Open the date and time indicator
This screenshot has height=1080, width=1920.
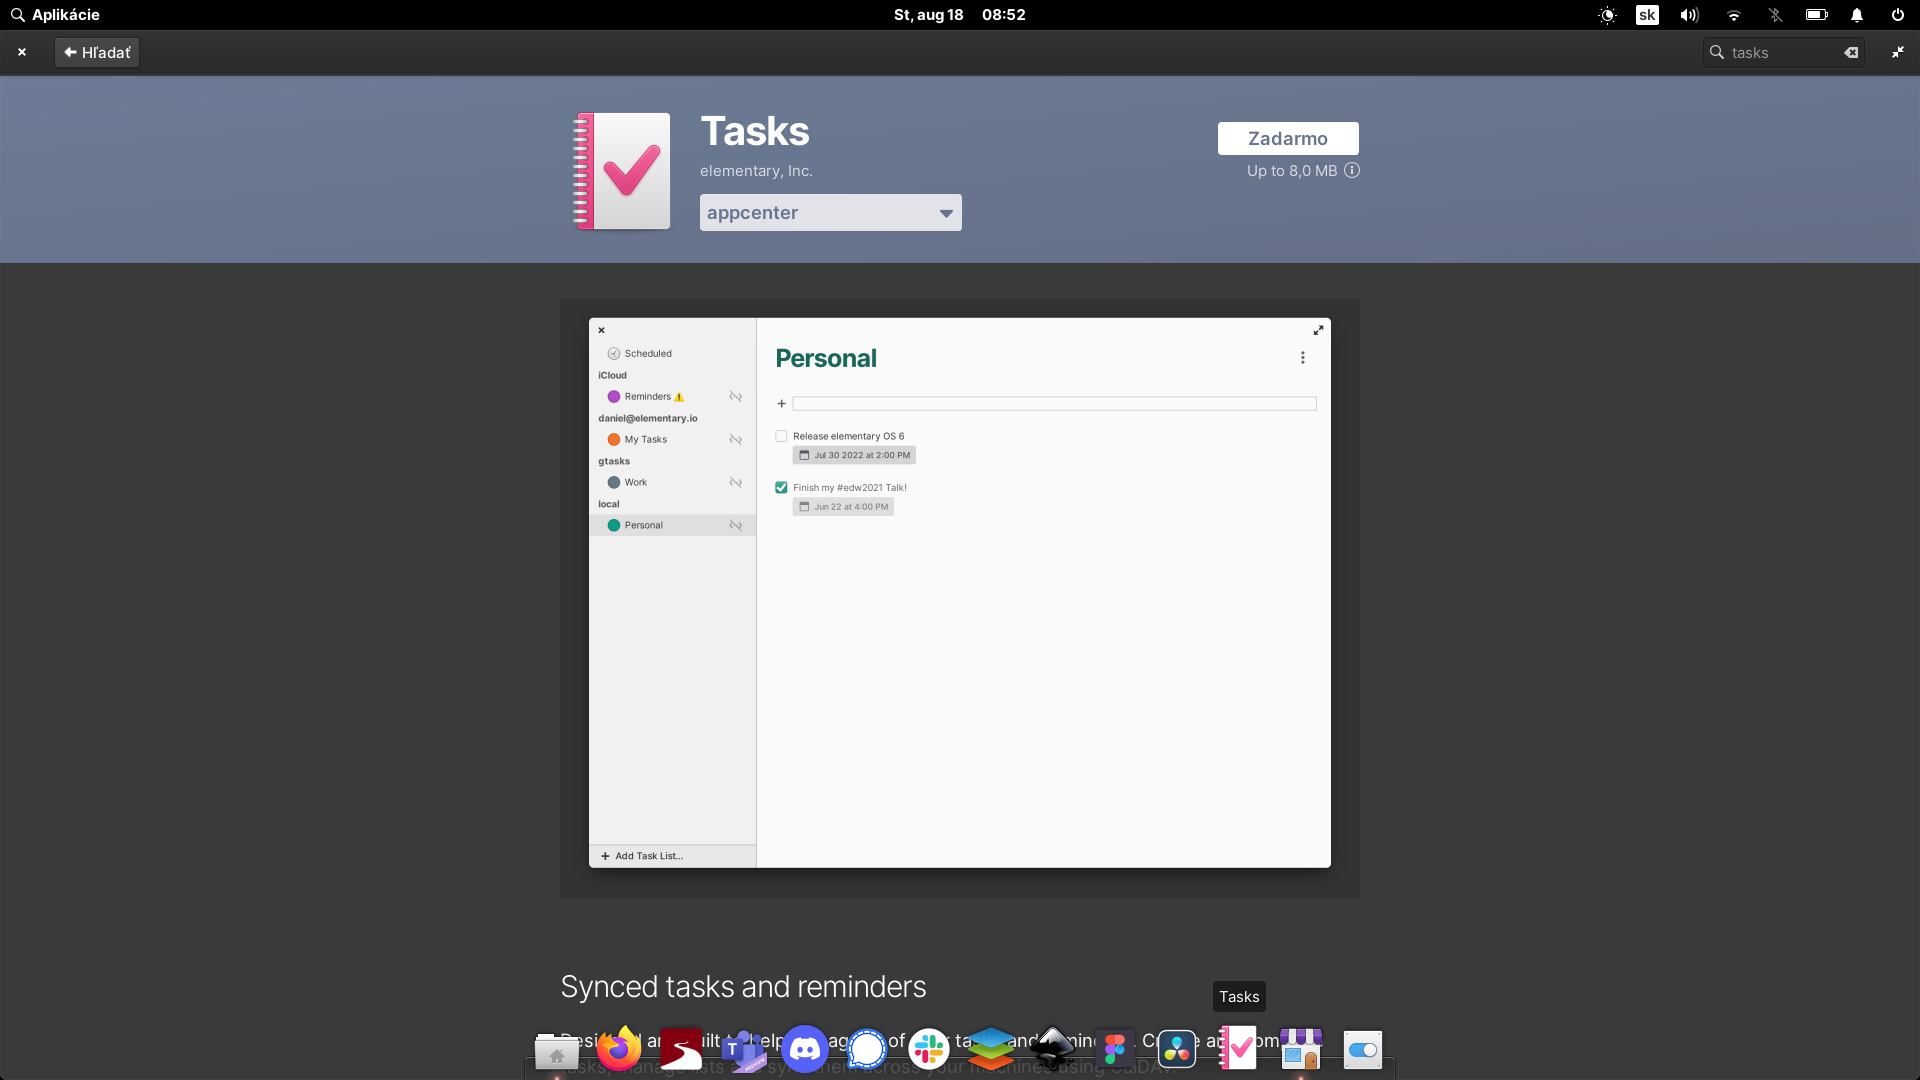coord(959,15)
